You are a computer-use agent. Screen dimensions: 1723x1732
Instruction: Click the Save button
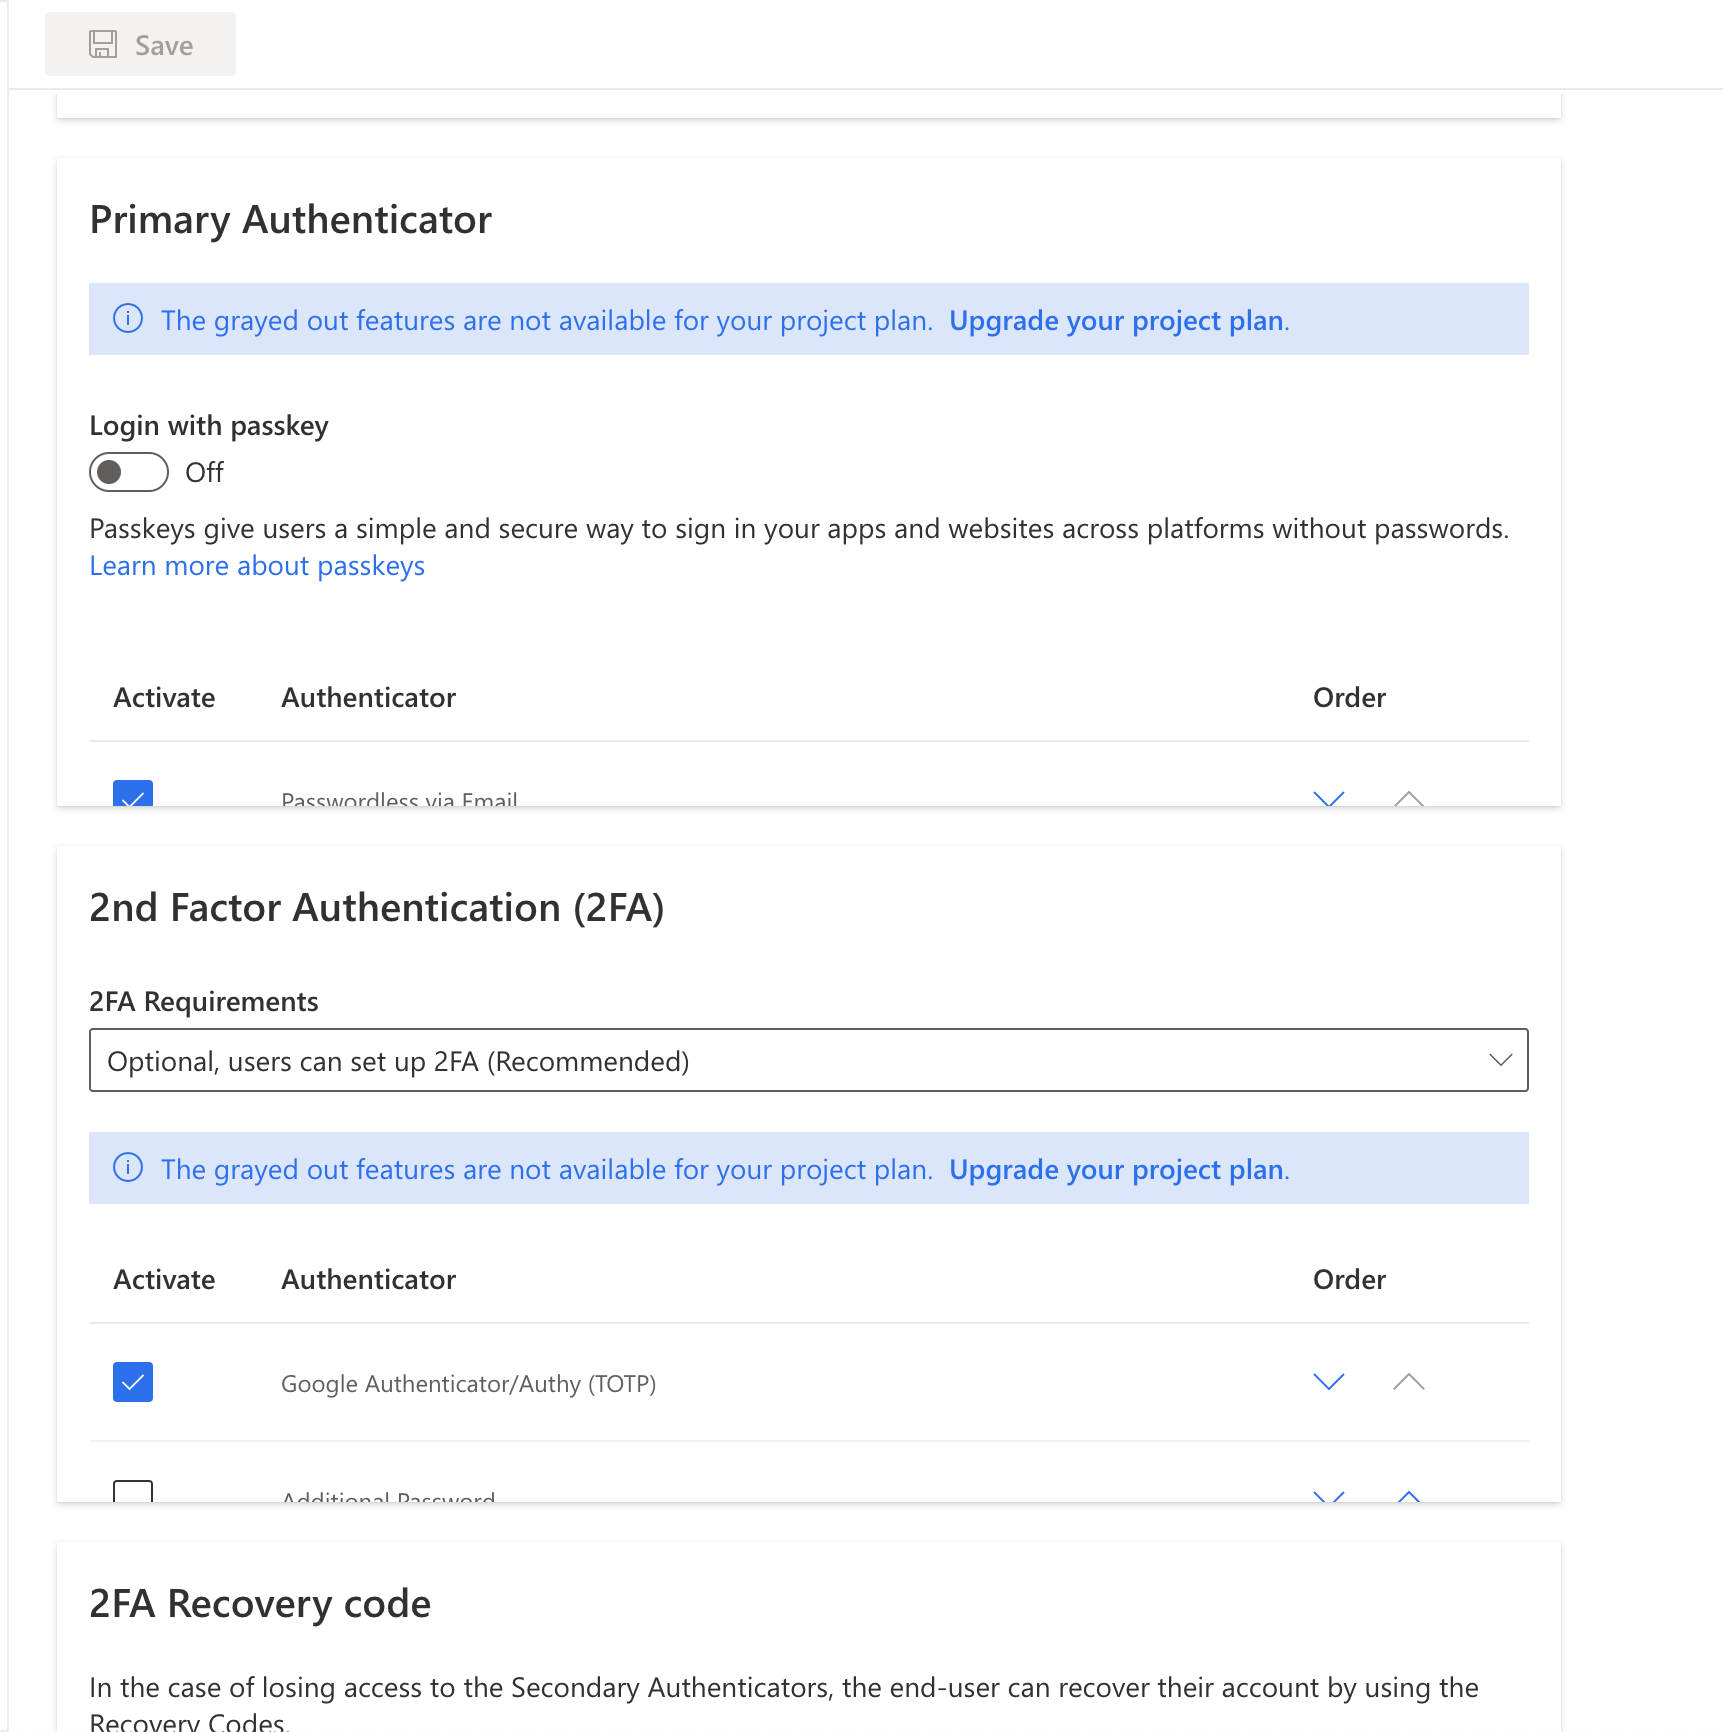[x=140, y=44]
